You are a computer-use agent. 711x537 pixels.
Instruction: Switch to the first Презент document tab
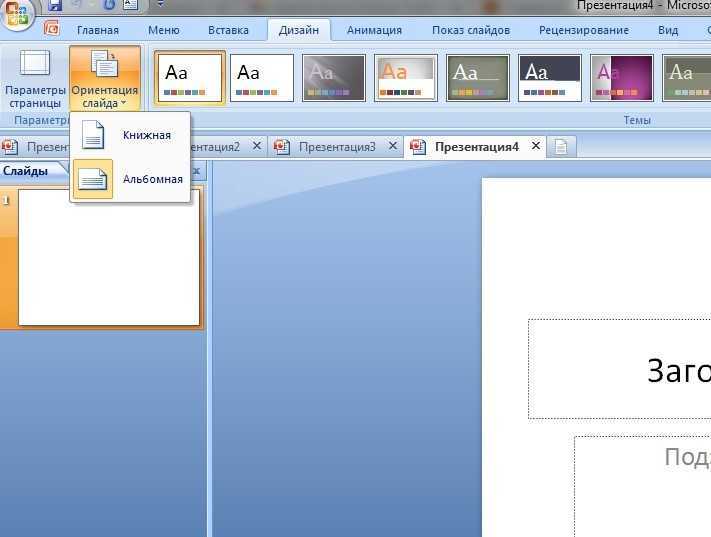pyautogui.click(x=35, y=147)
